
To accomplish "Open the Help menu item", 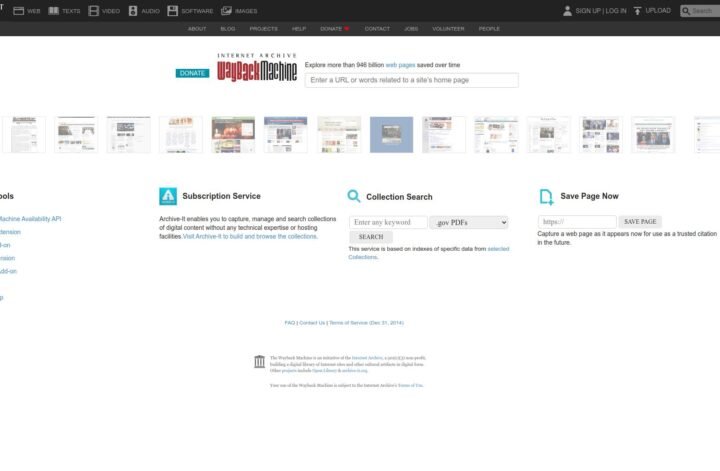I will point(299,29).
